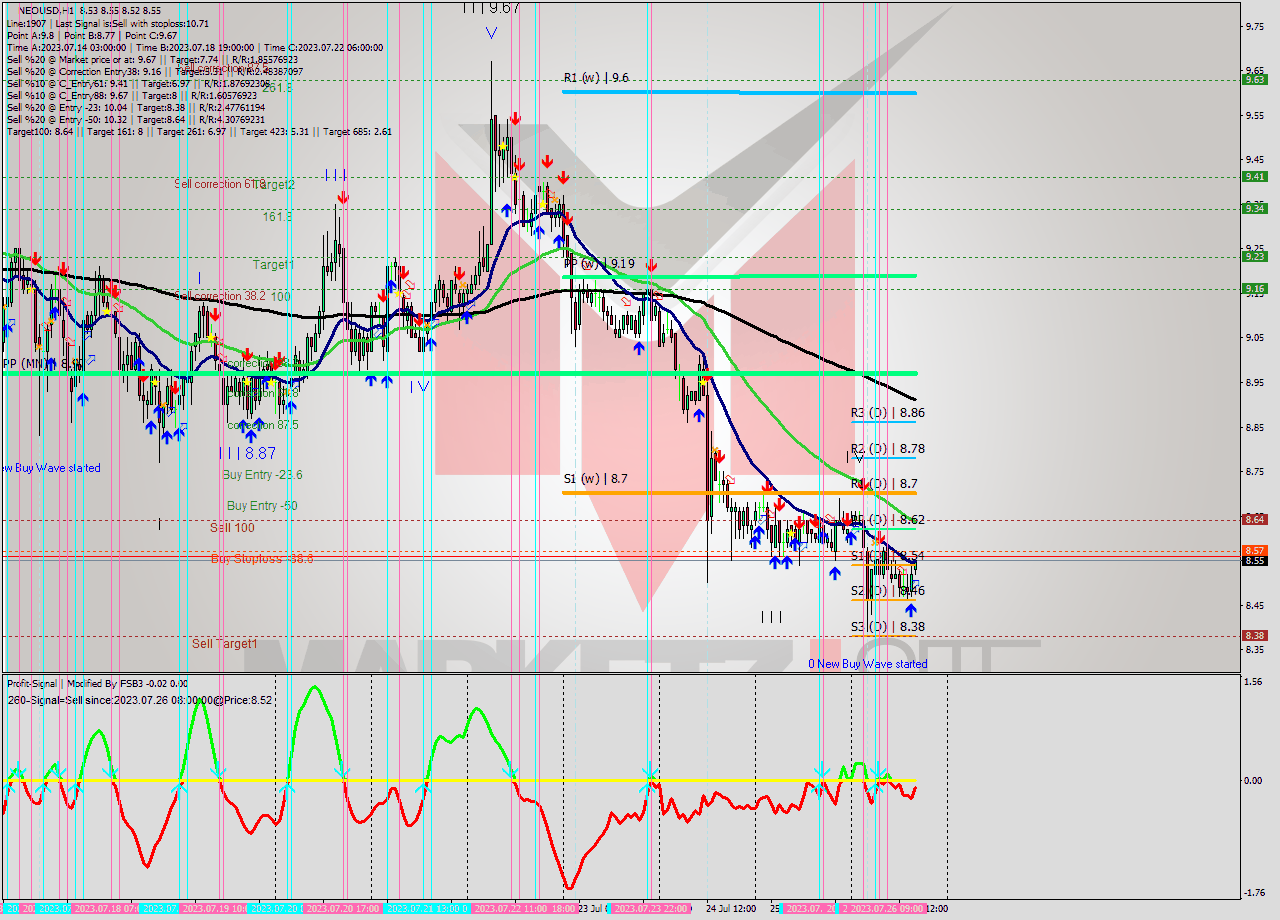The width and height of the screenshot is (1280, 920).
Task: Click the red 8.38 price tag on axis
Action: pos(1254,635)
